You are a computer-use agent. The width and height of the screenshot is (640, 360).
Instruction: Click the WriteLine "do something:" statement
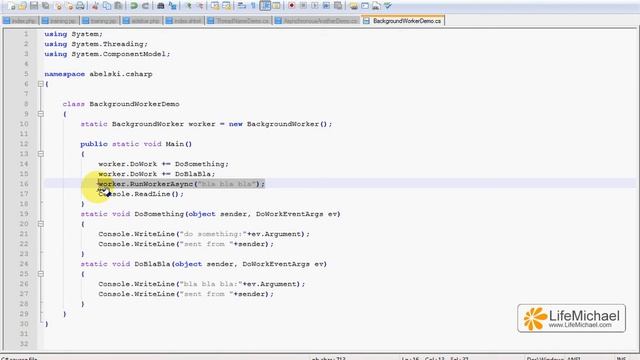tap(204, 234)
